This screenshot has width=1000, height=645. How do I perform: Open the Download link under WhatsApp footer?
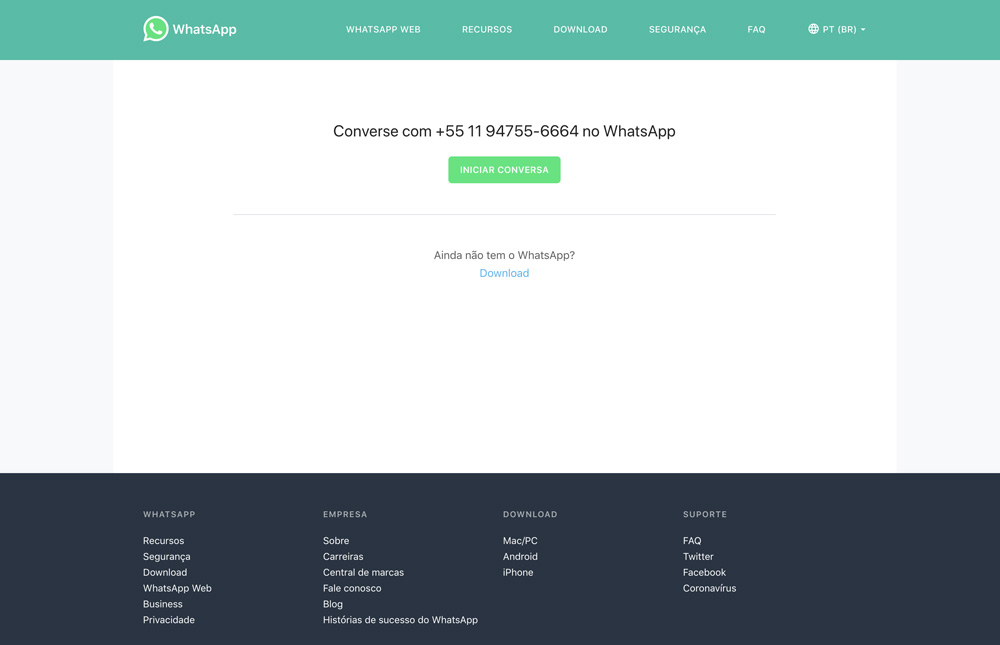tap(165, 572)
